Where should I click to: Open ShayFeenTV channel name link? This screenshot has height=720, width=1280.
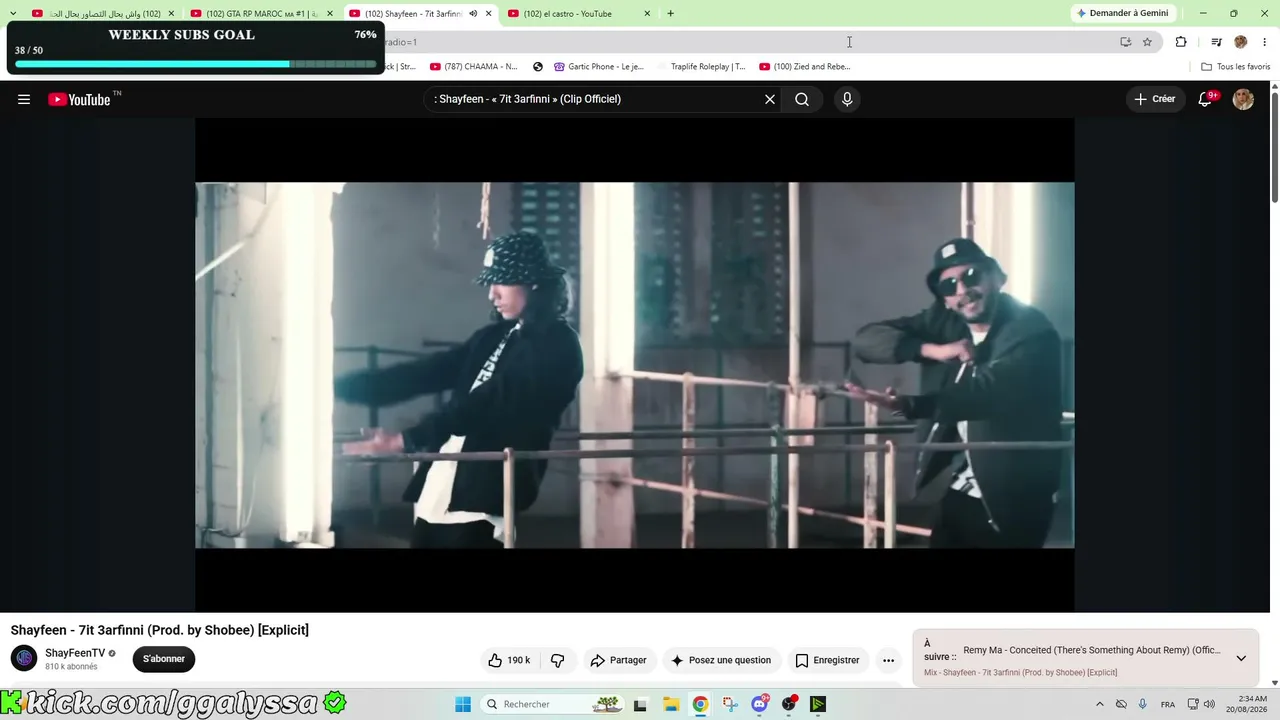[75, 653]
